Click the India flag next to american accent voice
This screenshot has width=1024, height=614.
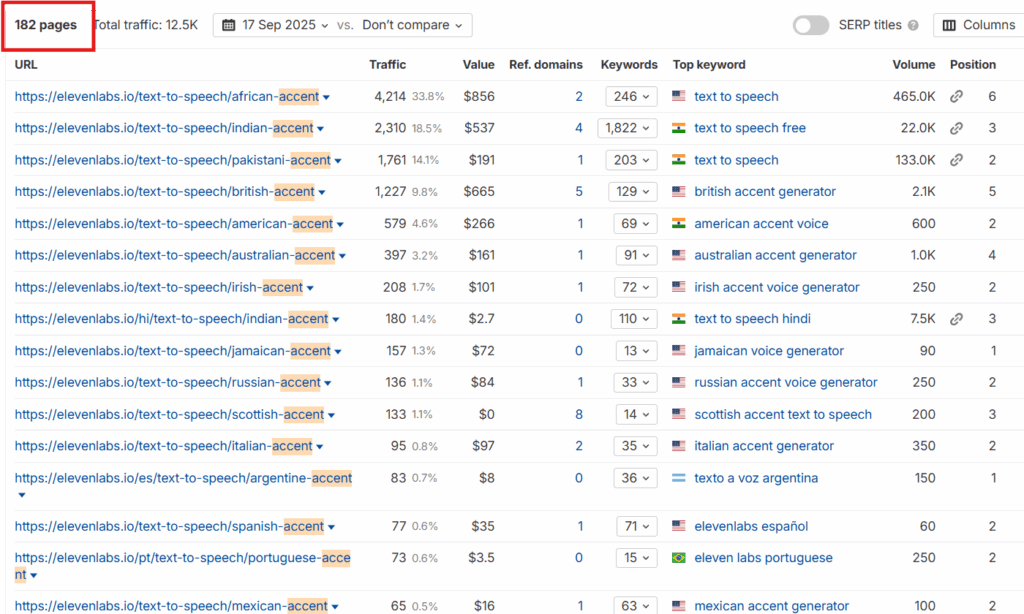click(679, 223)
